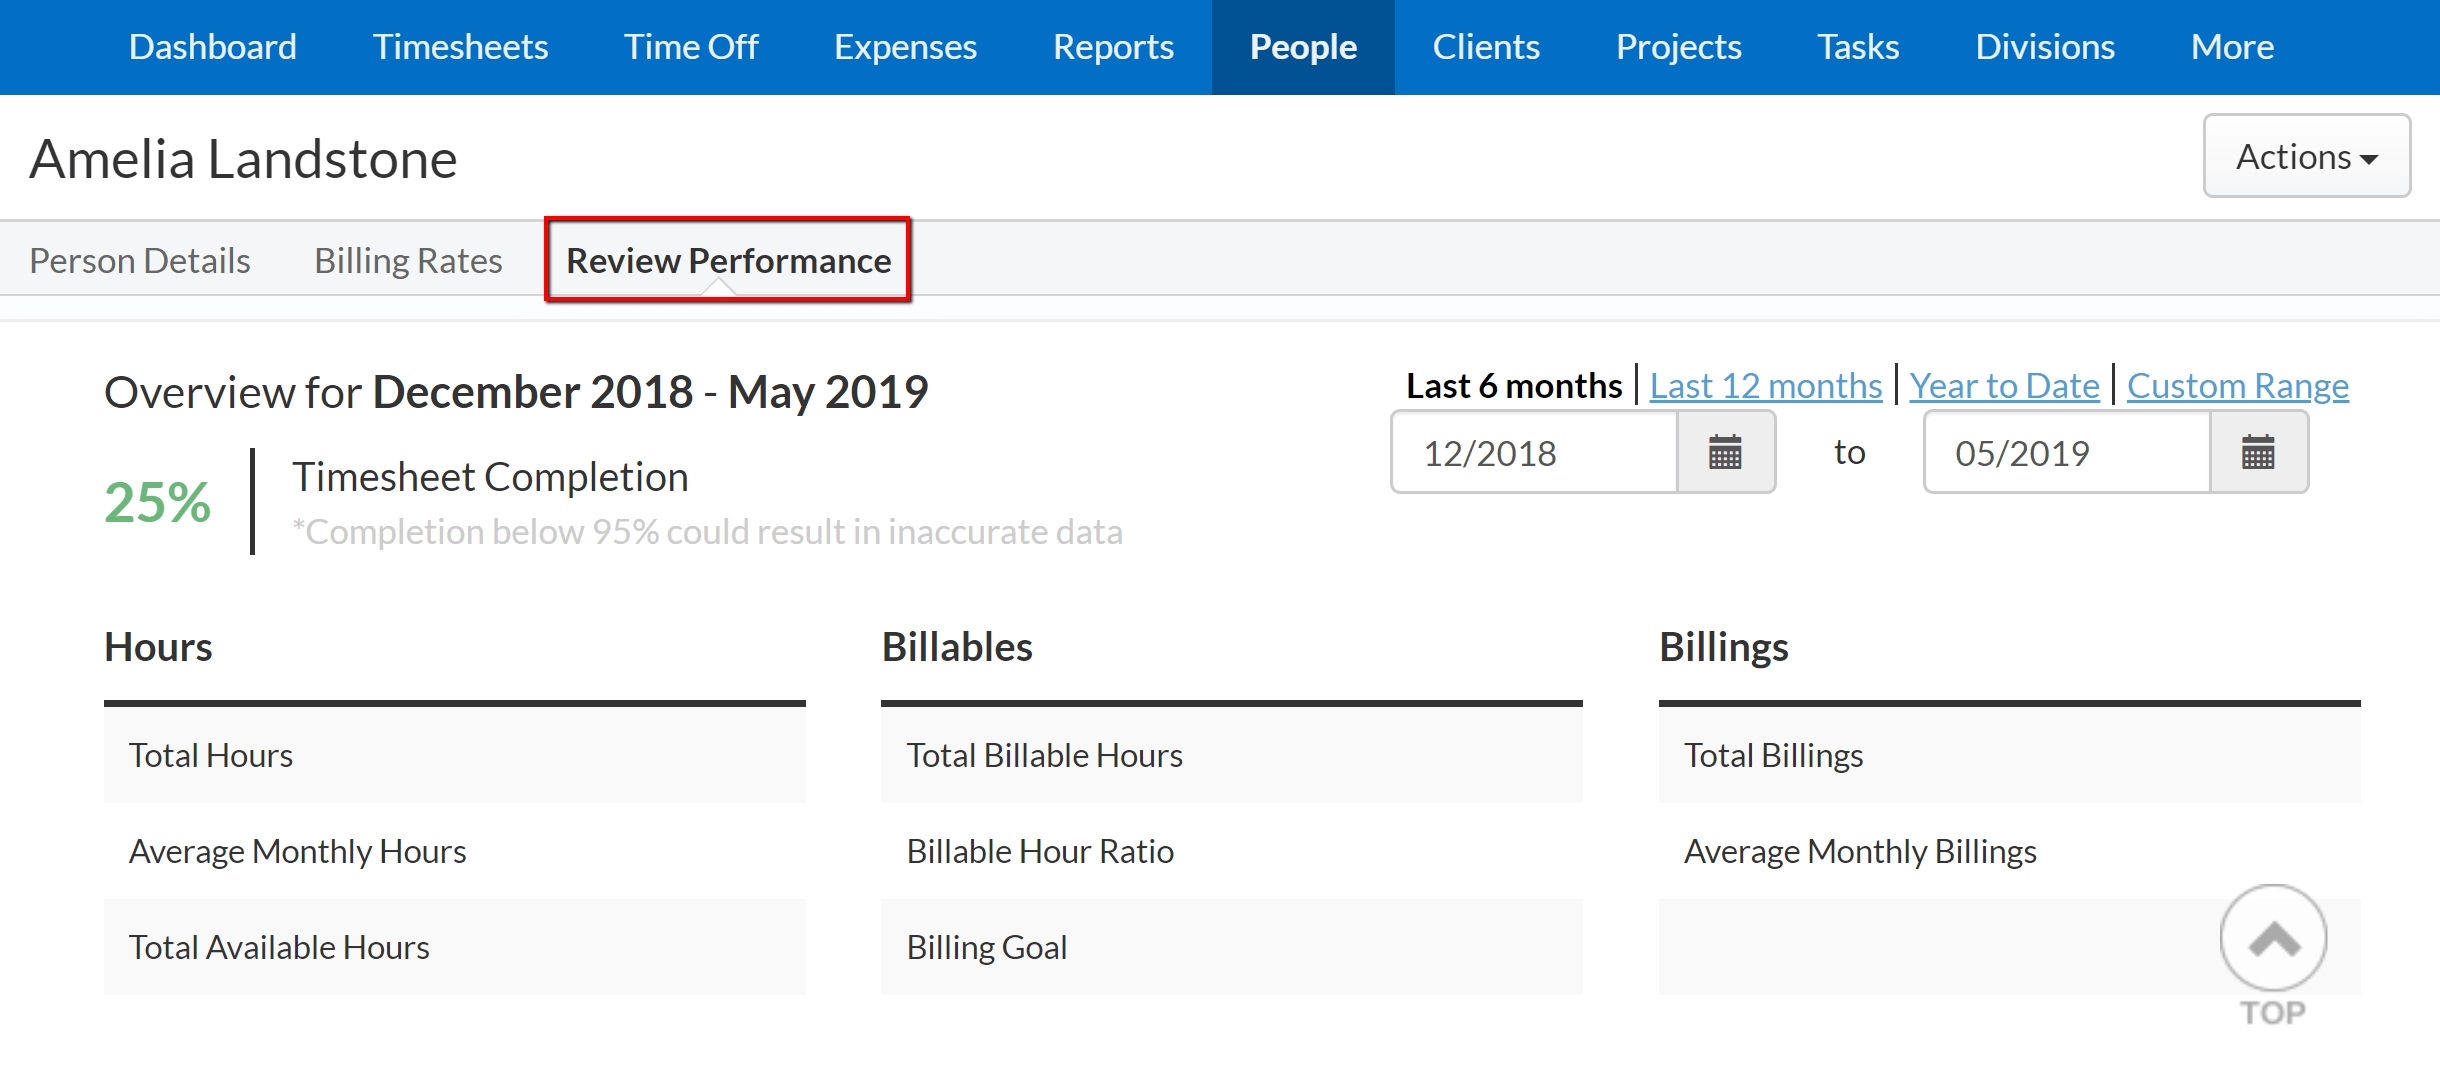This screenshot has width=2440, height=1089.
Task: Click the back to TOP arrow icon
Action: point(2273,940)
